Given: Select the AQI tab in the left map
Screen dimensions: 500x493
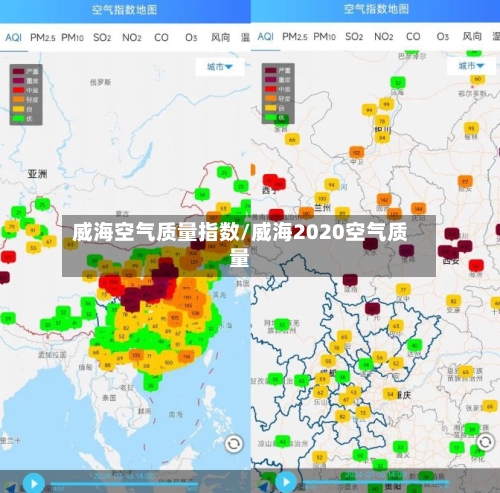Looking at the screenshot, I should 14,37.
